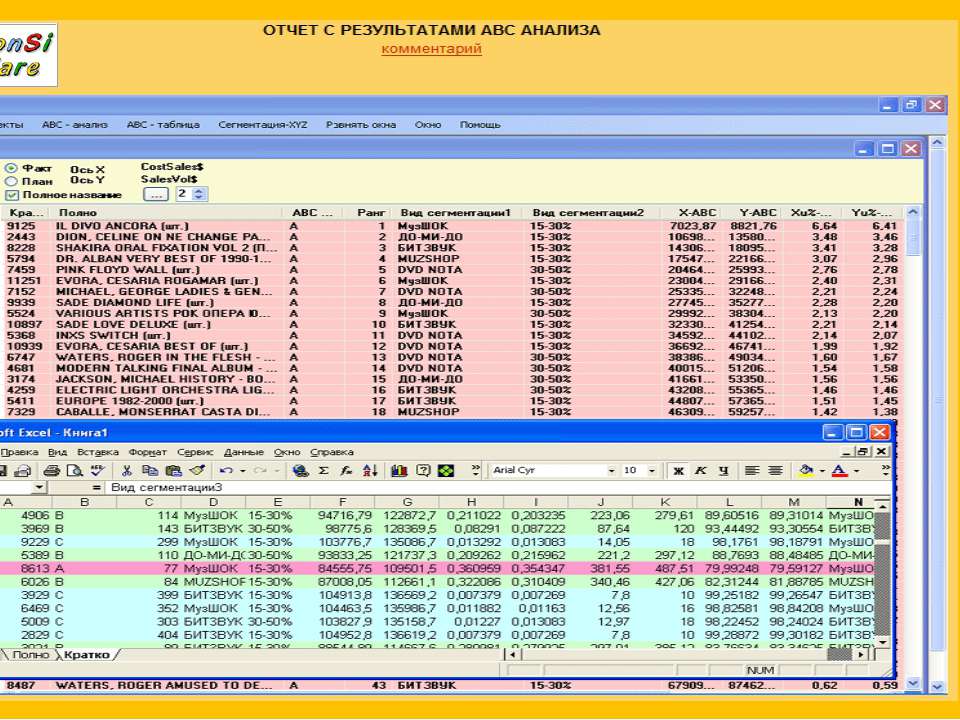The height and width of the screenshot is (720, 960).
Task: Apply AutoSum with the sigma icon
Action: click(323, 470)
